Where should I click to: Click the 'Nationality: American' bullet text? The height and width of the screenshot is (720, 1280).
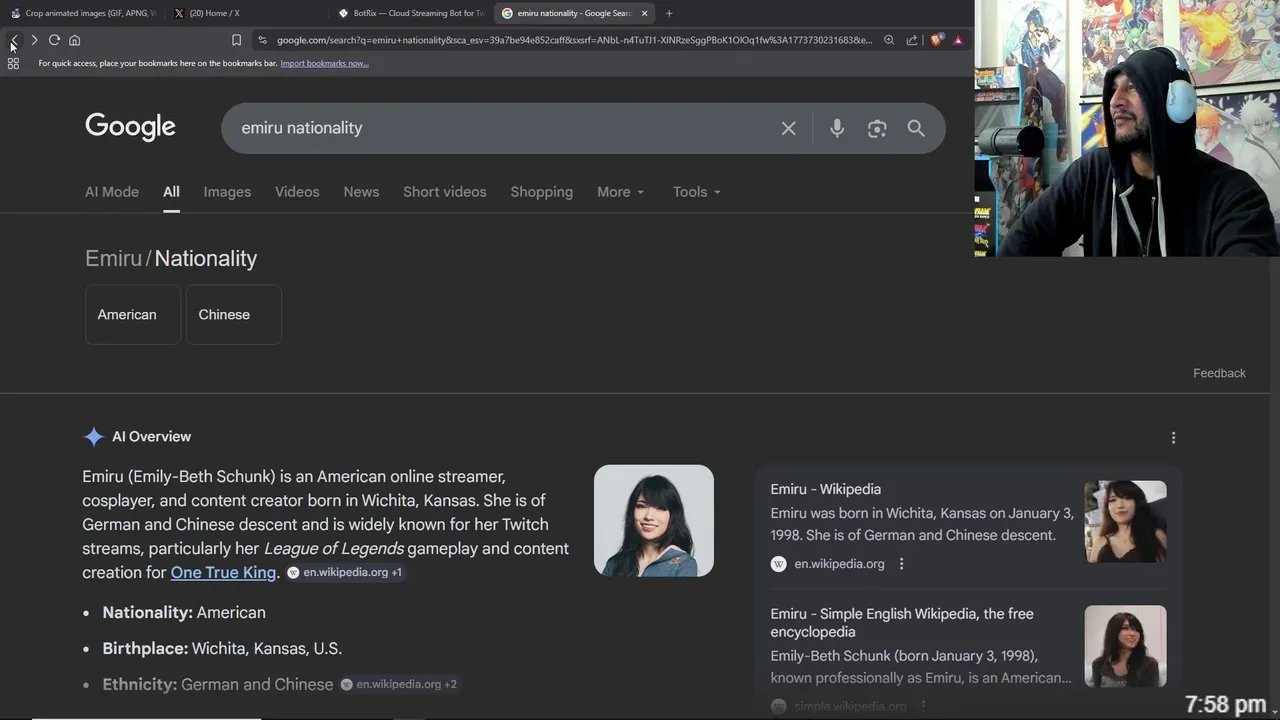click(184, 613)
